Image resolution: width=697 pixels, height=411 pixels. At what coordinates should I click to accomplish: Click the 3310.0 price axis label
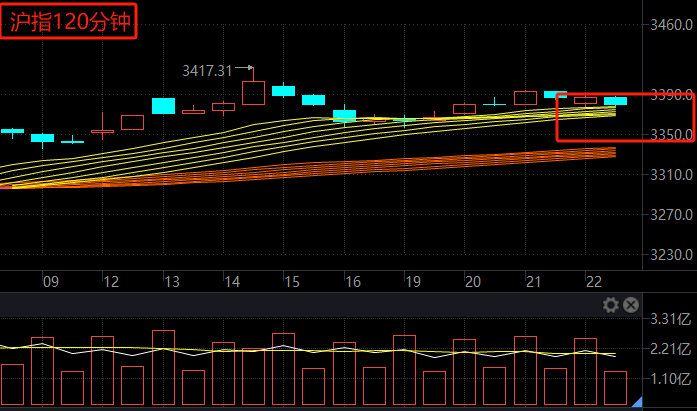pos(671,175)
